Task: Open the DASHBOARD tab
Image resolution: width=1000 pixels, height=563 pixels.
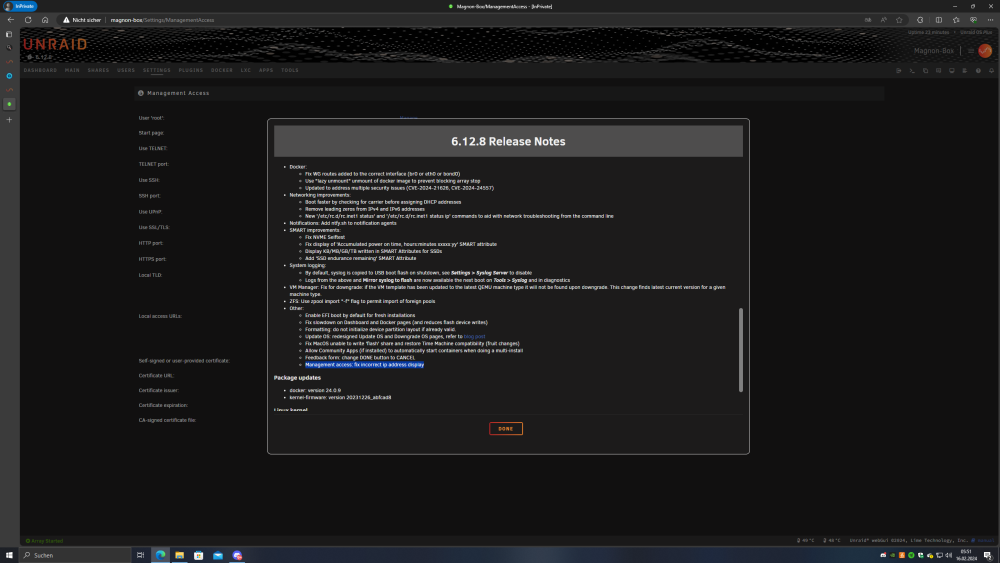Action: [40, 70]
